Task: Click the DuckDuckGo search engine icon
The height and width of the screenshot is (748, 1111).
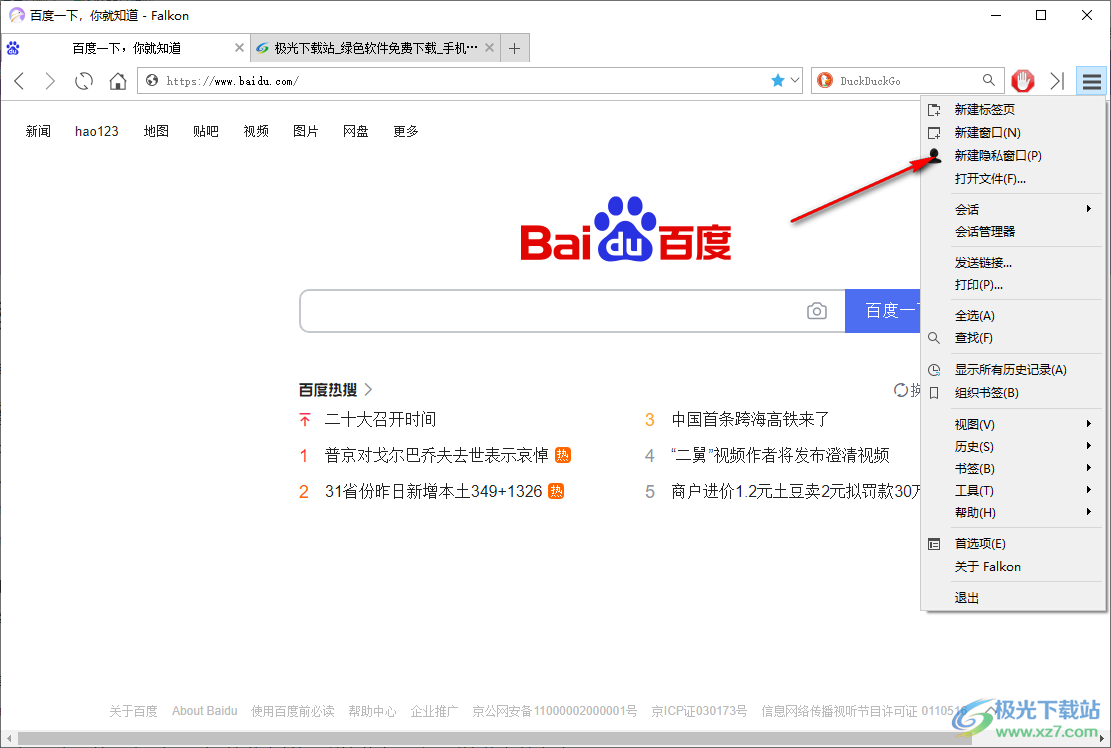Action: [825, 81]
